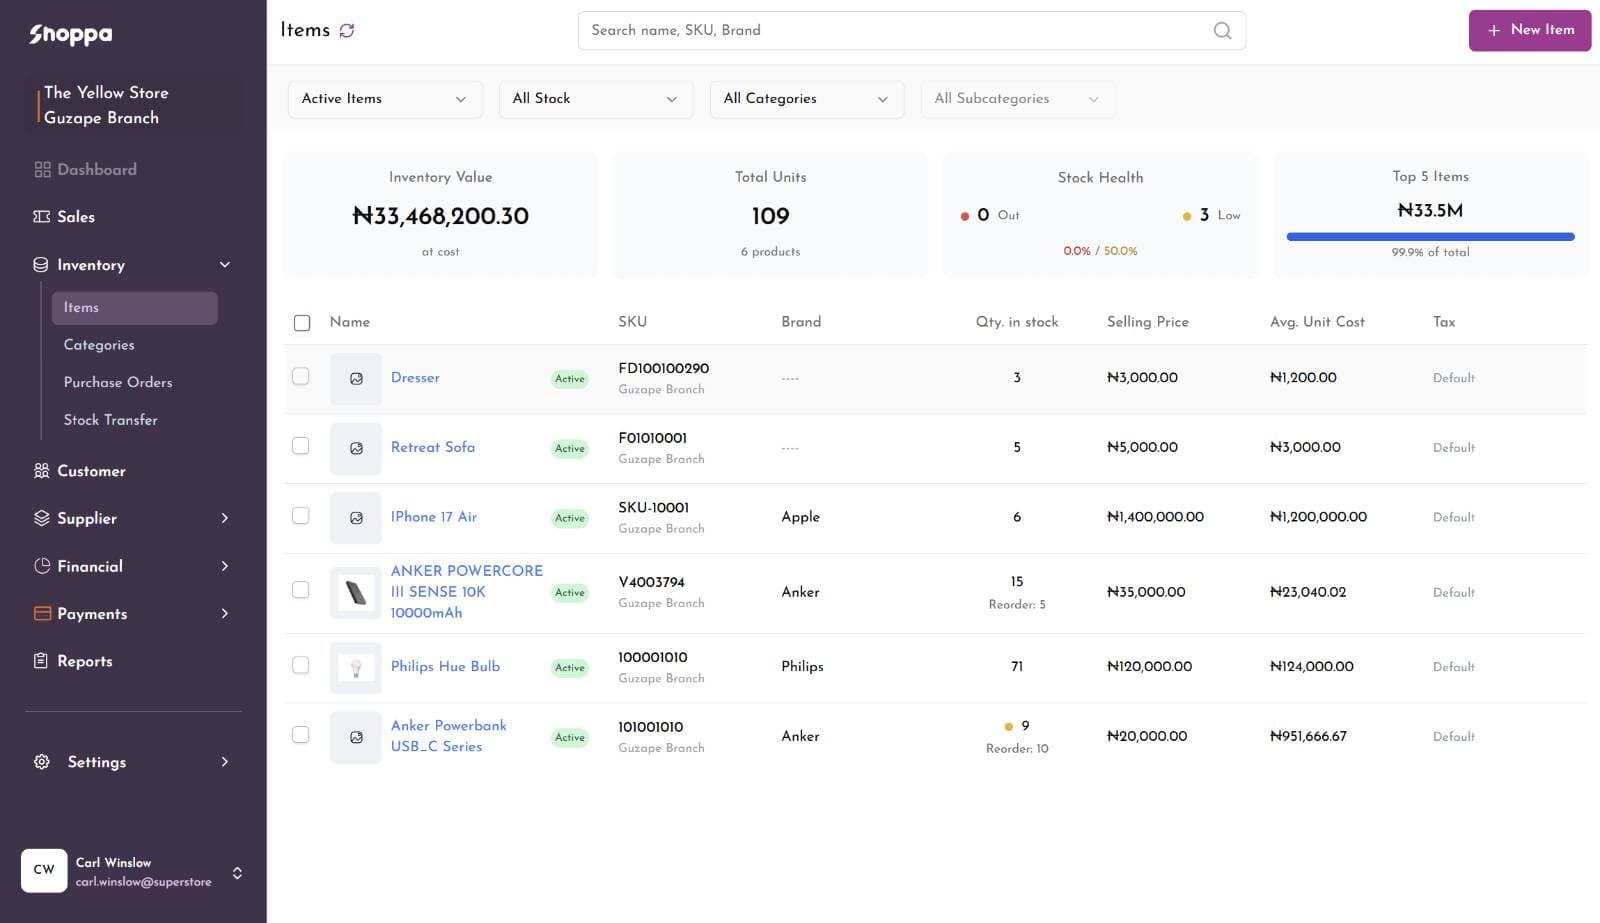1600x923 pixels.
Task: Check the ANKER POWERCORE row checkbox
Action: pos(300,590)
